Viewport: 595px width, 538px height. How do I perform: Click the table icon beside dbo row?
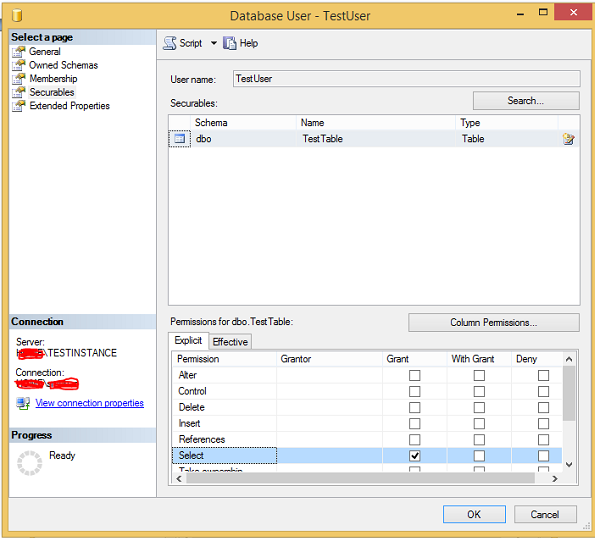(x=179, y=139)
